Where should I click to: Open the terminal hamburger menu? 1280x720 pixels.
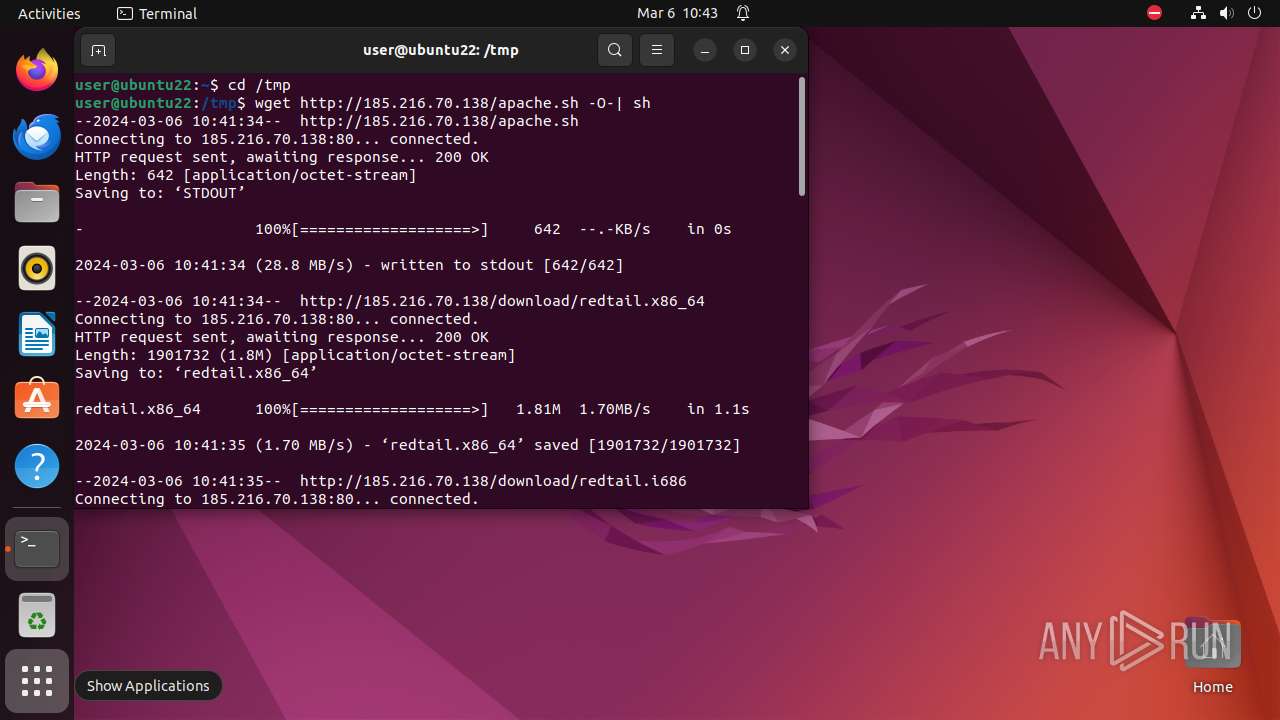[x=657, y=50]
